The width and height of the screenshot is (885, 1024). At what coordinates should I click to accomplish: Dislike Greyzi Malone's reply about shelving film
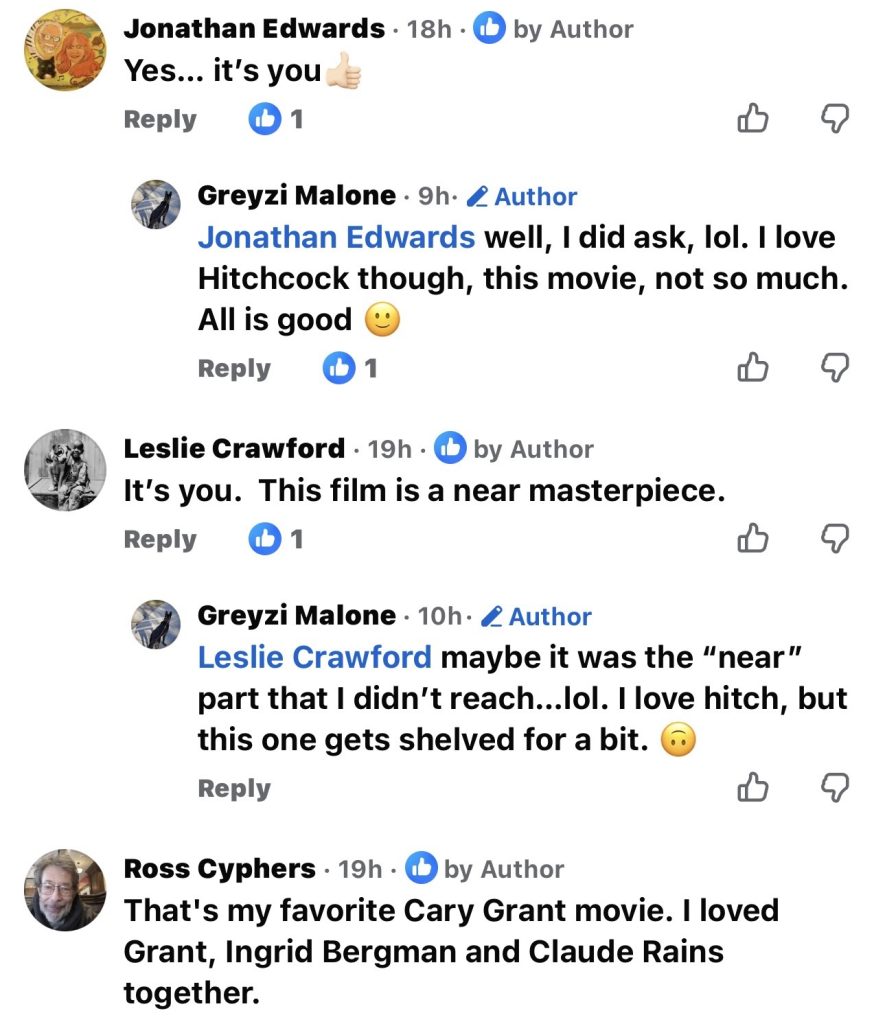coord(834,789)
